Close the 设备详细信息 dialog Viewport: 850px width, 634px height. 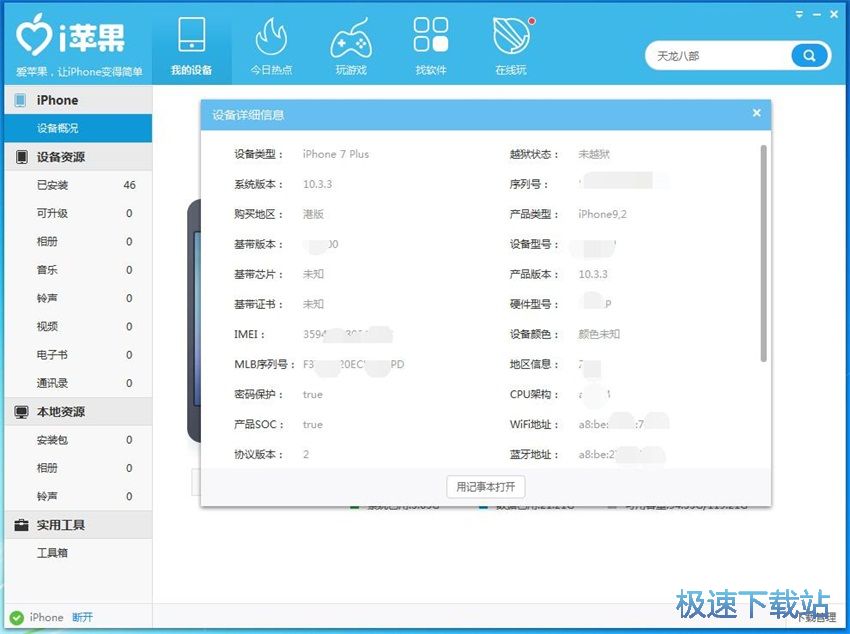(757, 113)
